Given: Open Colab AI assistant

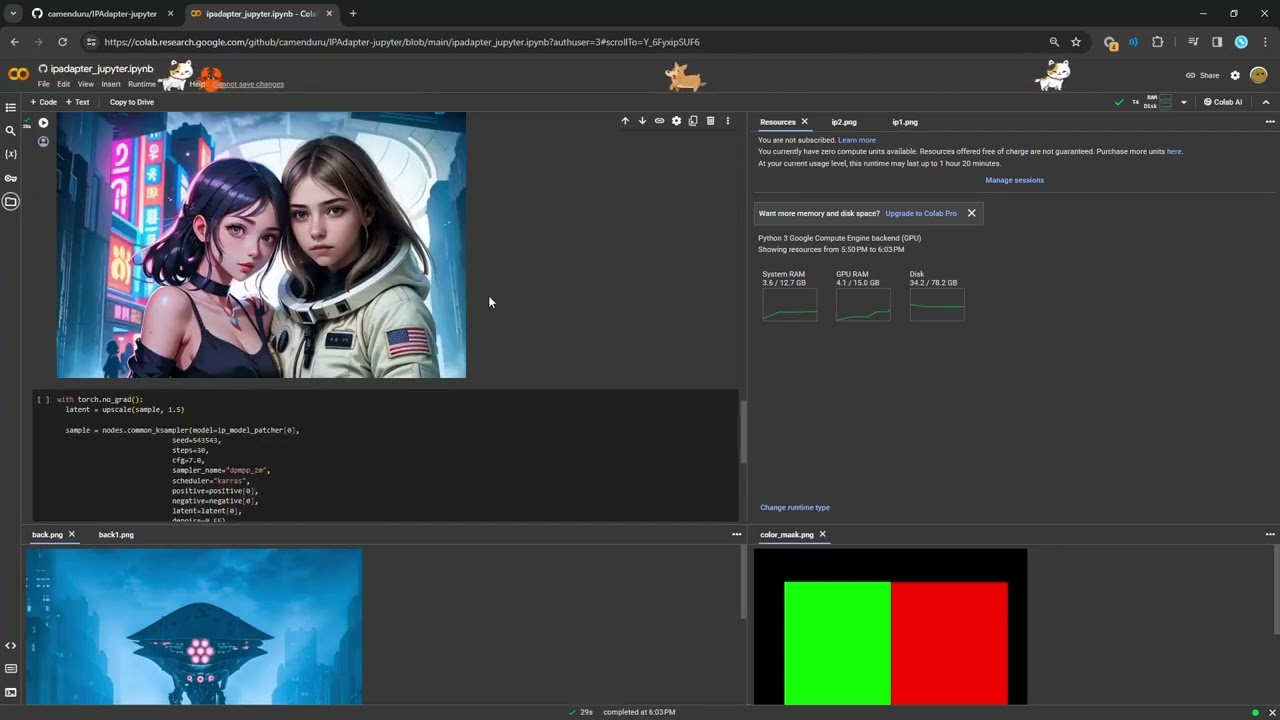Looking at the screenshot, I should click(x=1223, y=102).
